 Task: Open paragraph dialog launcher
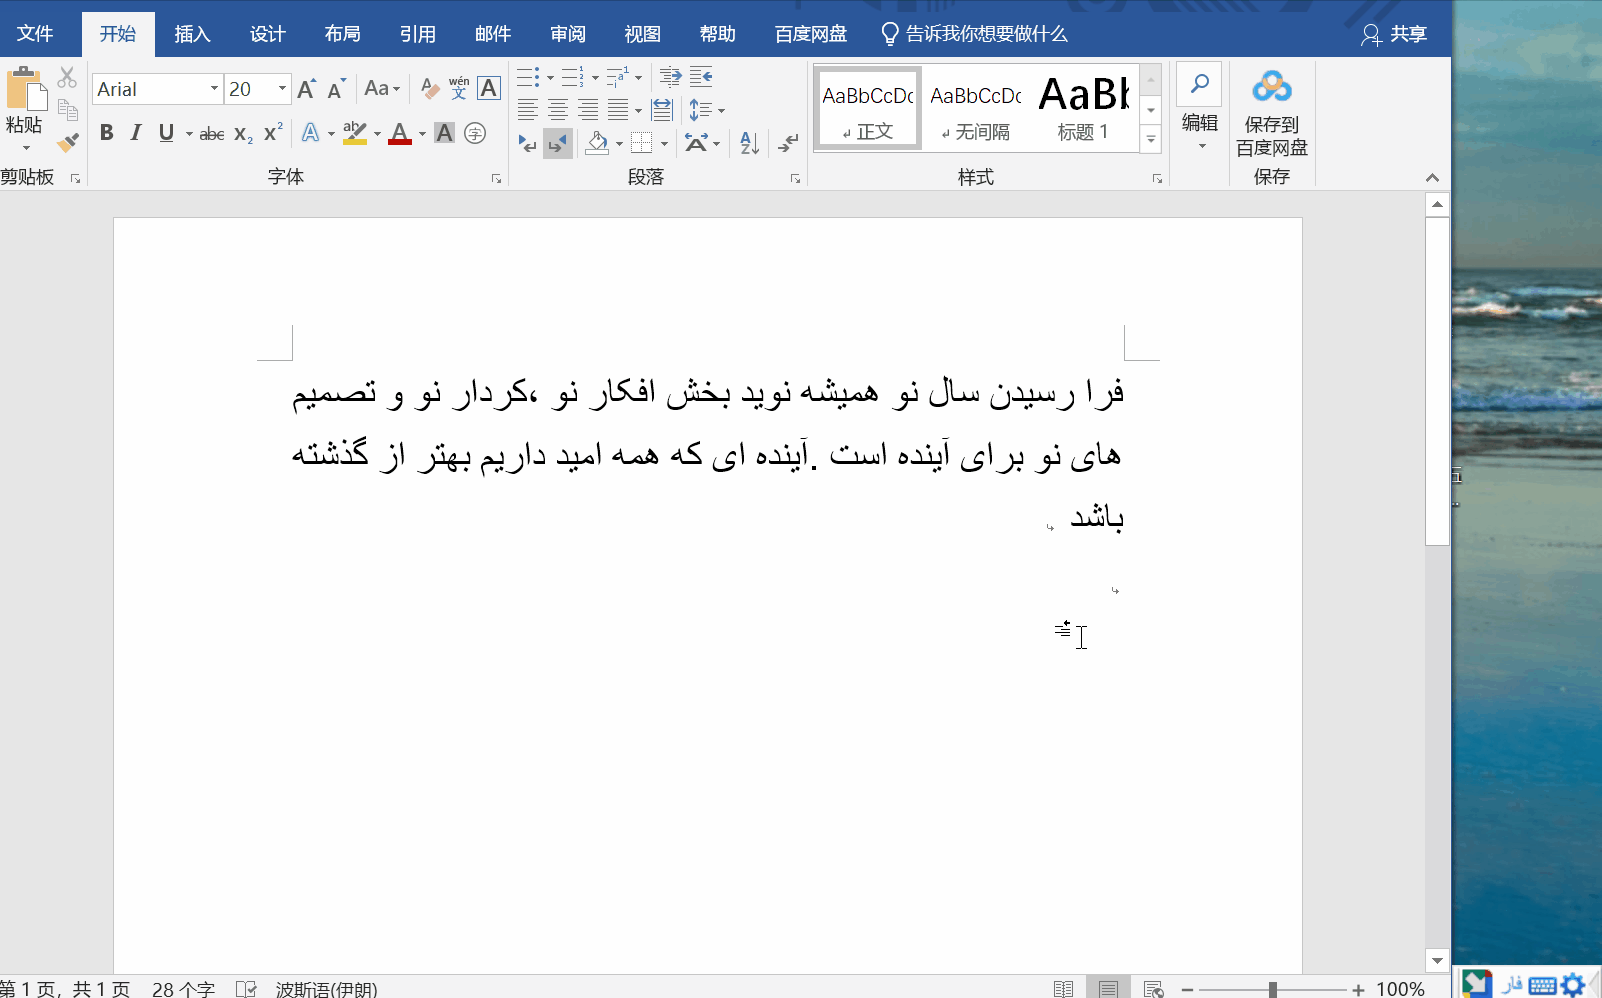(x=796, y=178)
